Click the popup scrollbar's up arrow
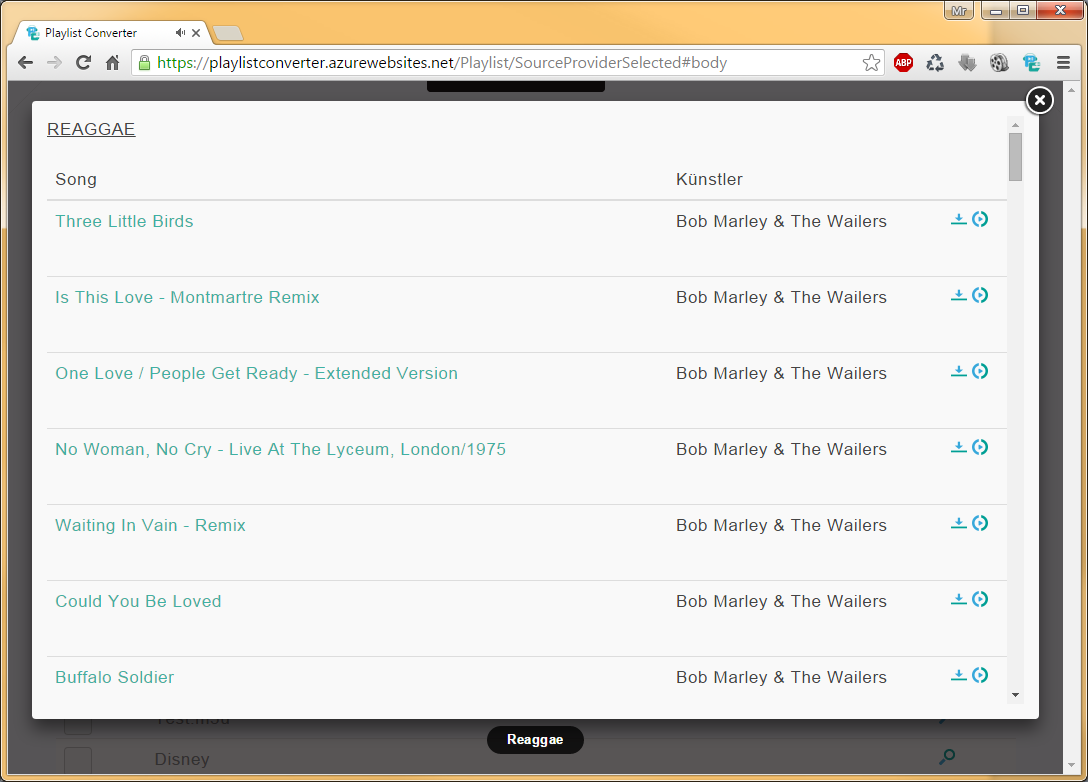The height and width of the screenshot is (782, 1088). pos(1016,126)
